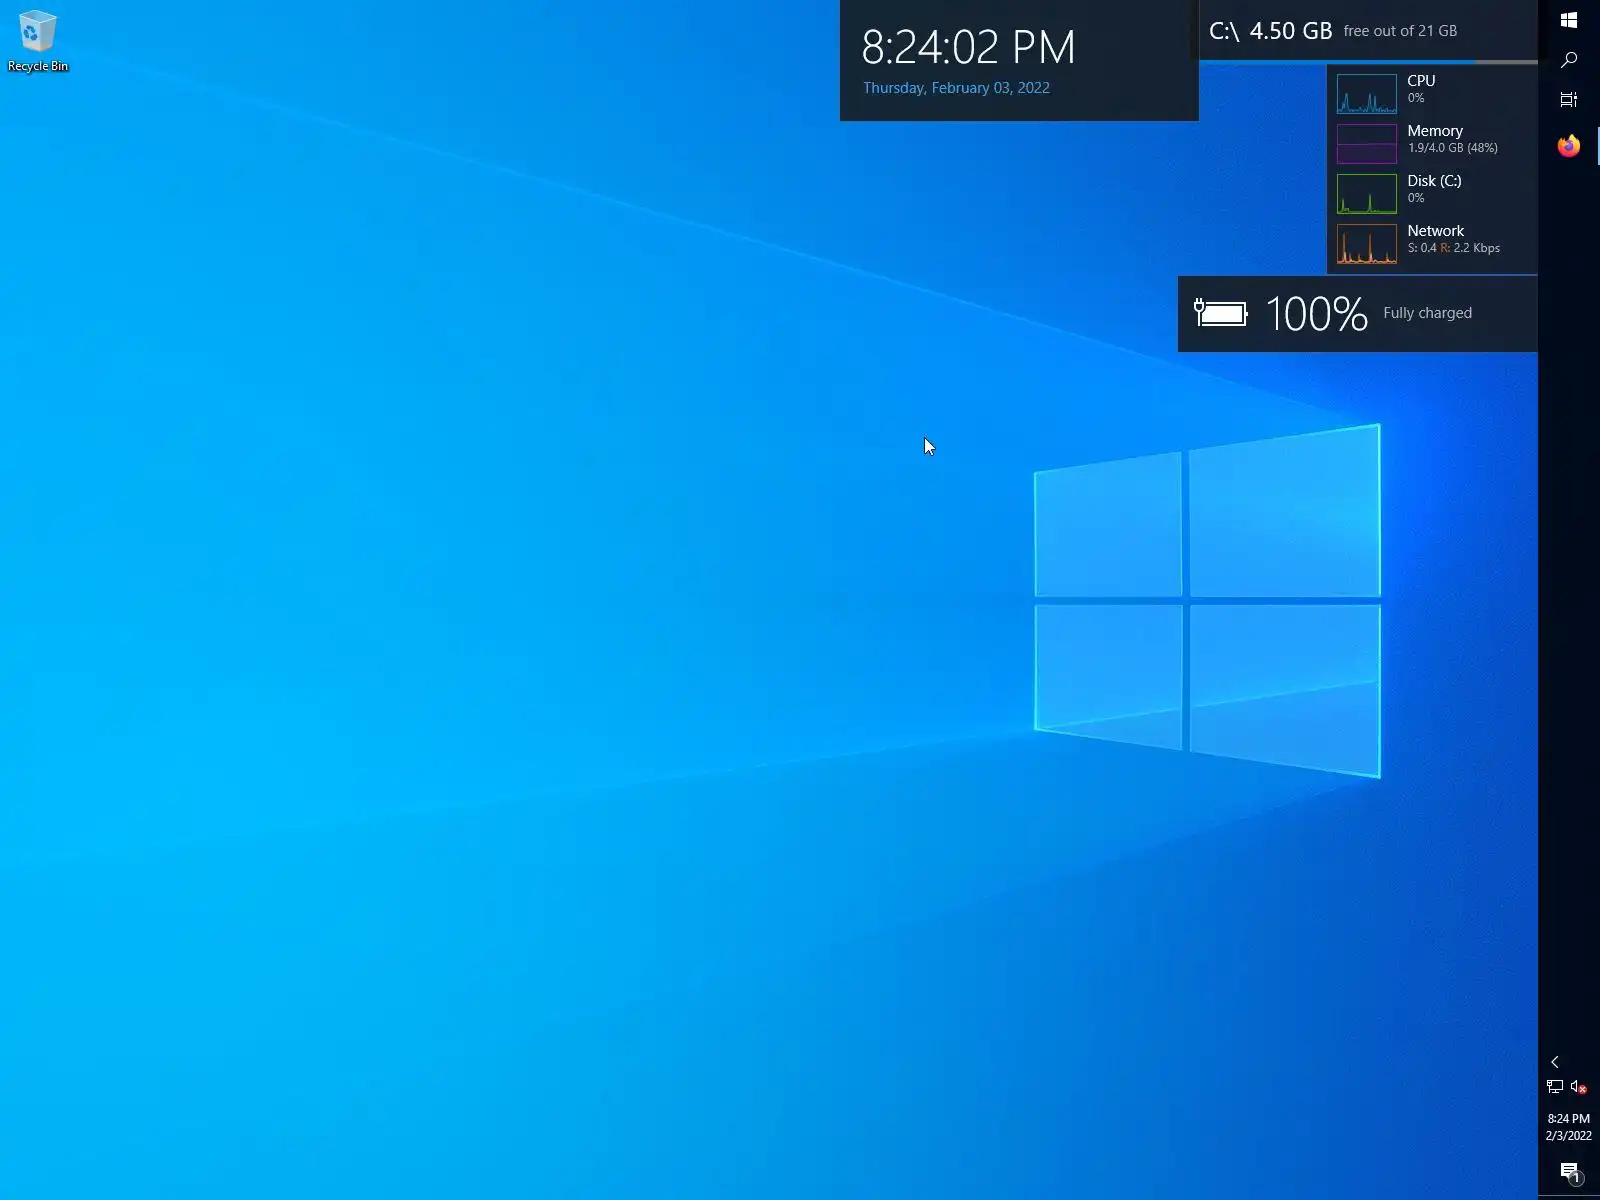1600x1200 pixels.
Task: Click the C:\ drive free space bar
Action: [x=1368, y=62]
